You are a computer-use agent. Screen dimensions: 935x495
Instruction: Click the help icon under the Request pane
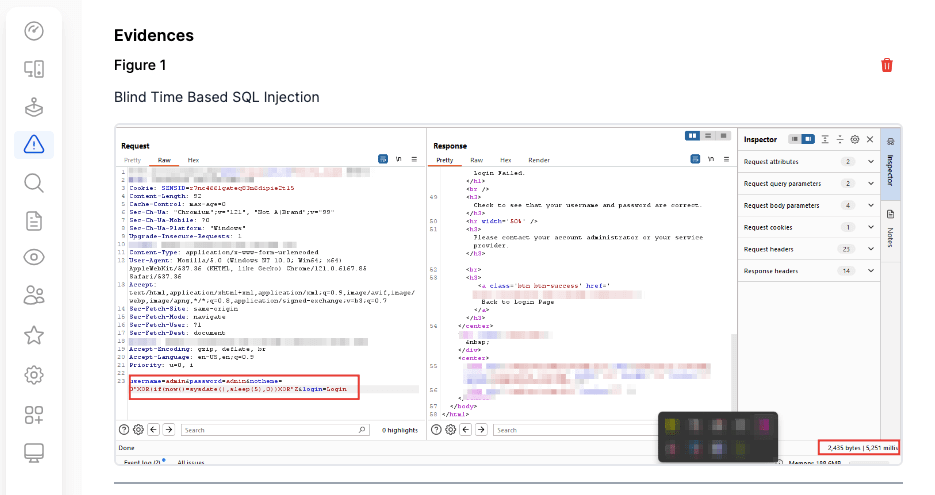point(124,429)
